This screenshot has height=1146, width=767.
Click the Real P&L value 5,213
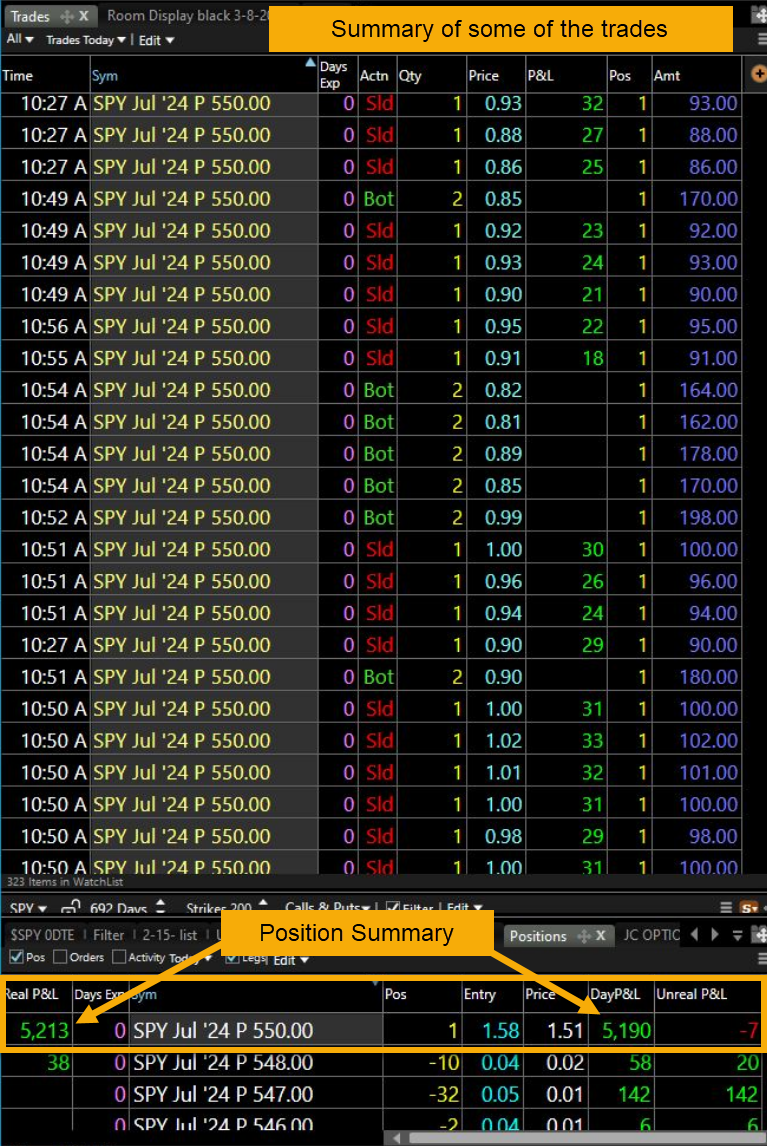45,1031
